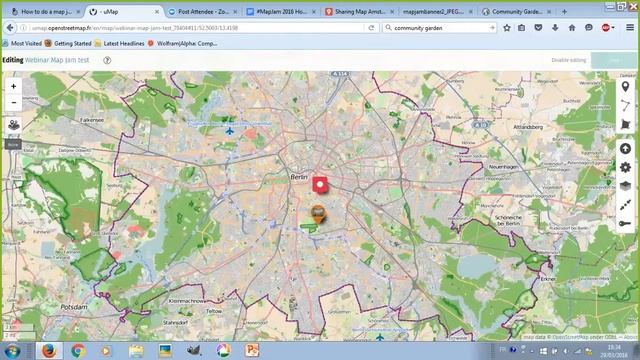The width and height of the screenshot is (640, 360).
Task: Switch to Sharing Map Amsterdam tab
Action: pyautogui.click(x=360, y=12)
